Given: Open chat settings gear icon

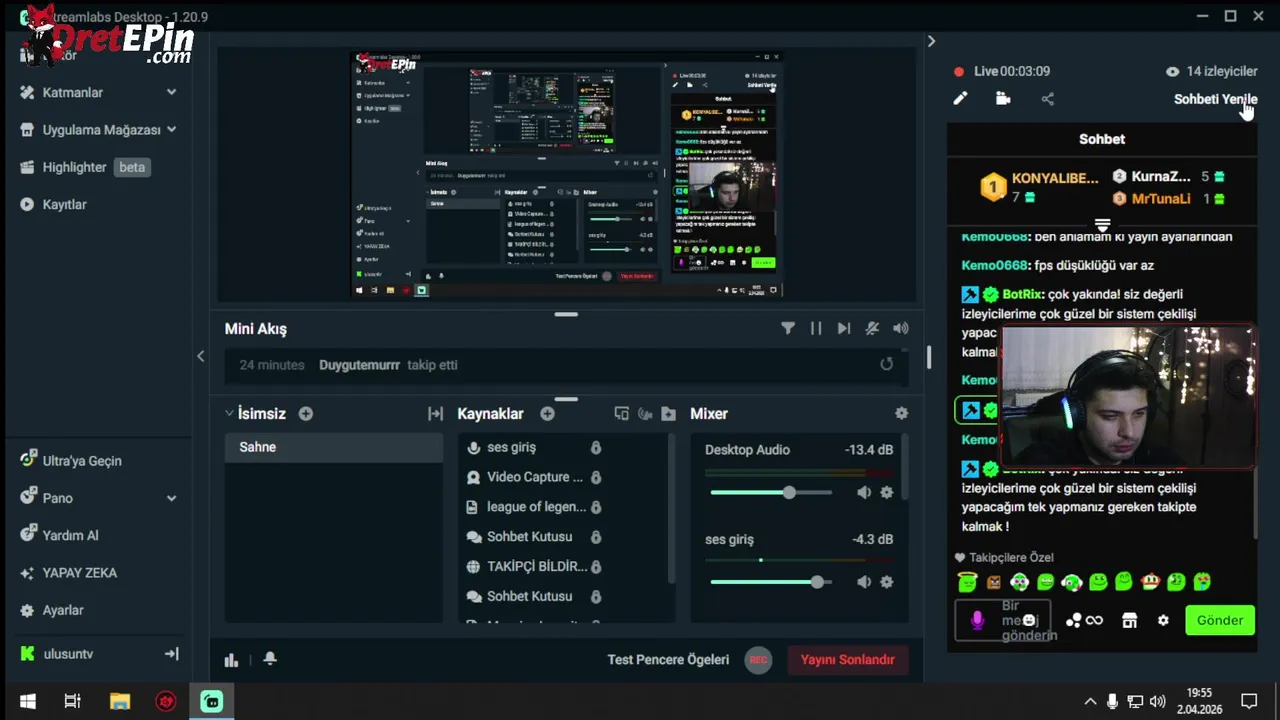Looking at the screenshot, I should (x=1163, y=620).
